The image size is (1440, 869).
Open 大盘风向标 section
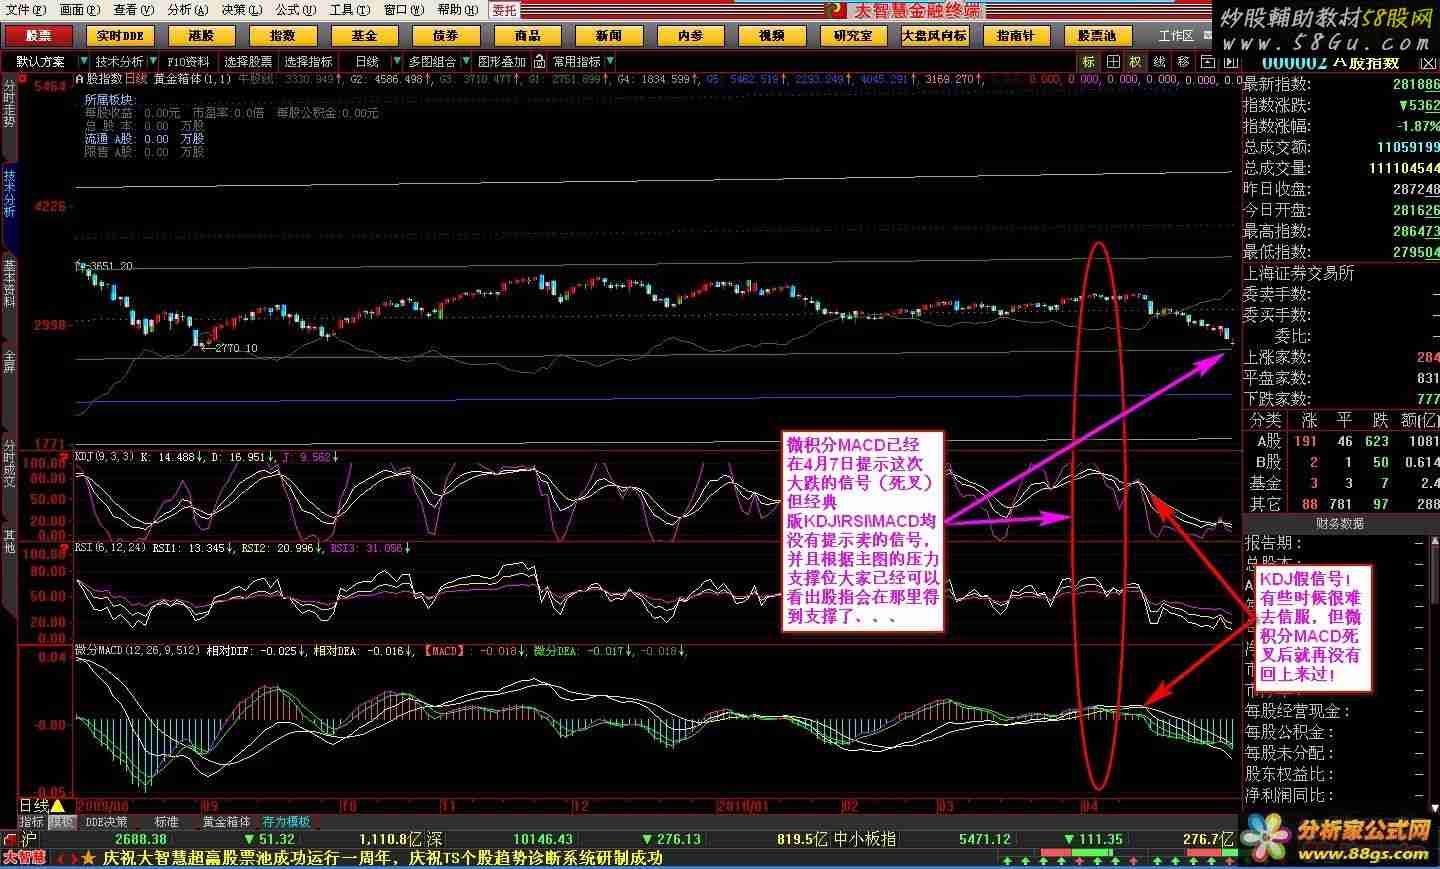click(935, 36)
